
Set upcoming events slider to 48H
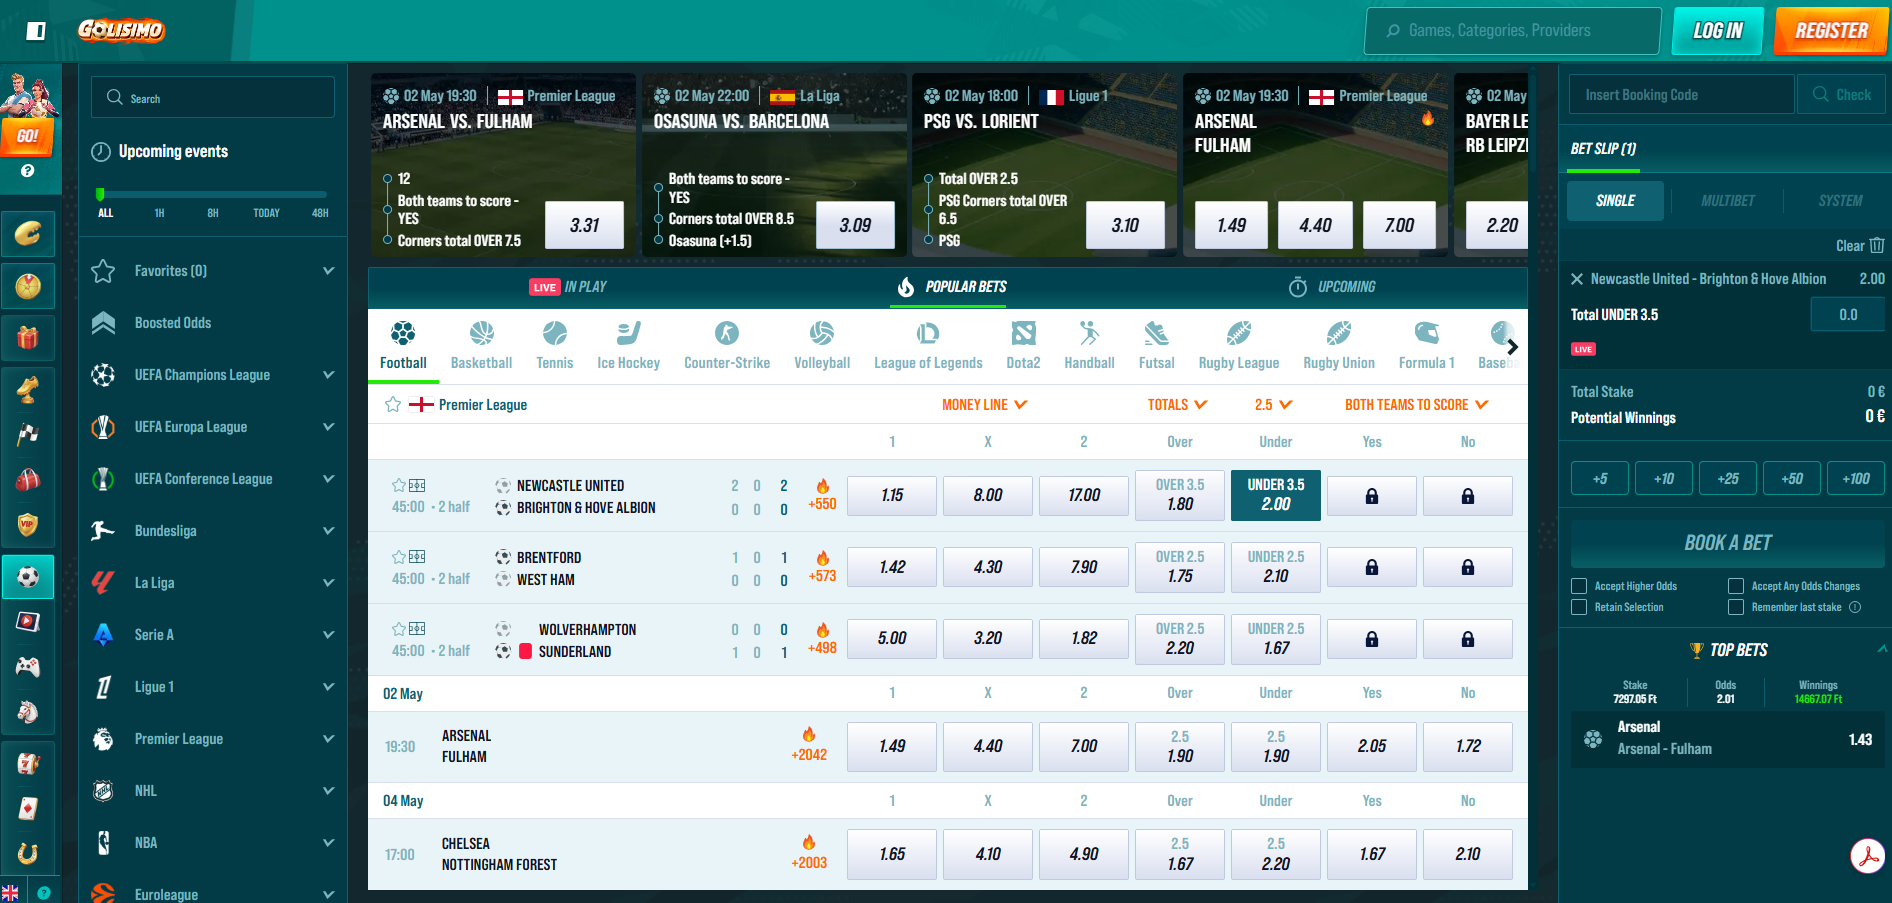tap(320, 213)
